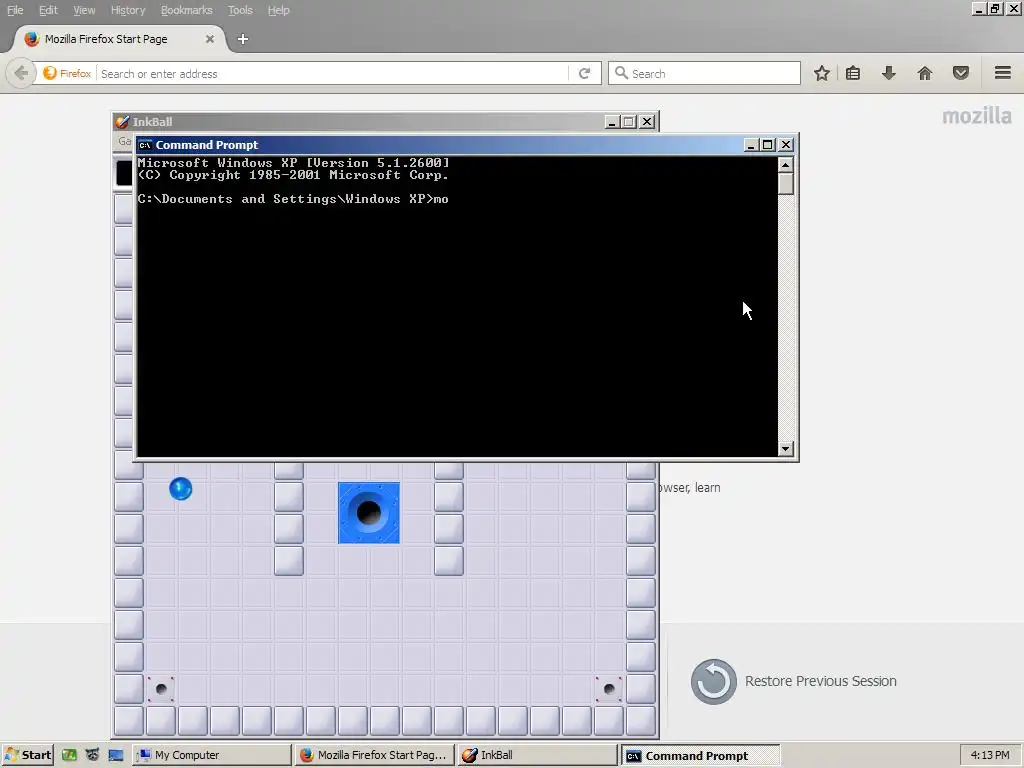Click the first green quick launch icon

[69, 756]
